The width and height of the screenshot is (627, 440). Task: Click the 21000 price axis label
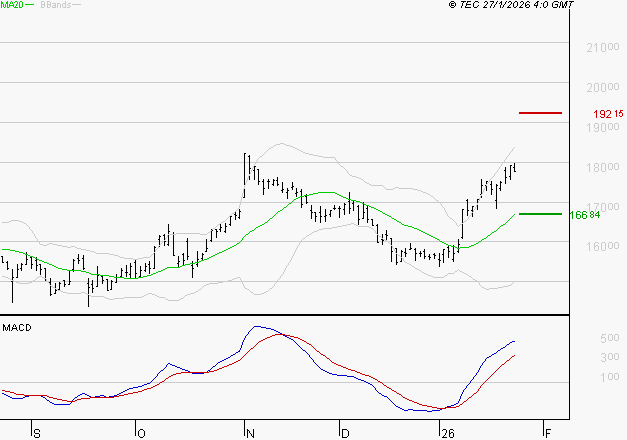[603, 48]
